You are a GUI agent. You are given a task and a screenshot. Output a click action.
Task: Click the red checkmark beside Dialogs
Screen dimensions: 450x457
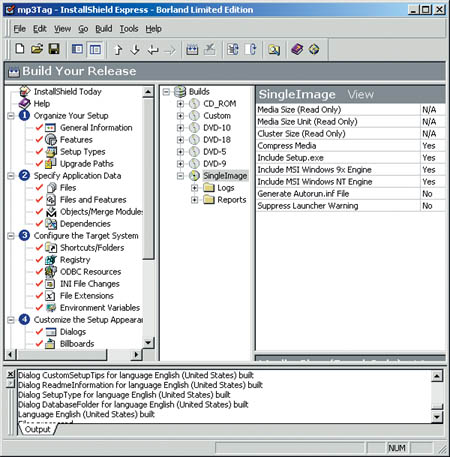pos(39,331)
